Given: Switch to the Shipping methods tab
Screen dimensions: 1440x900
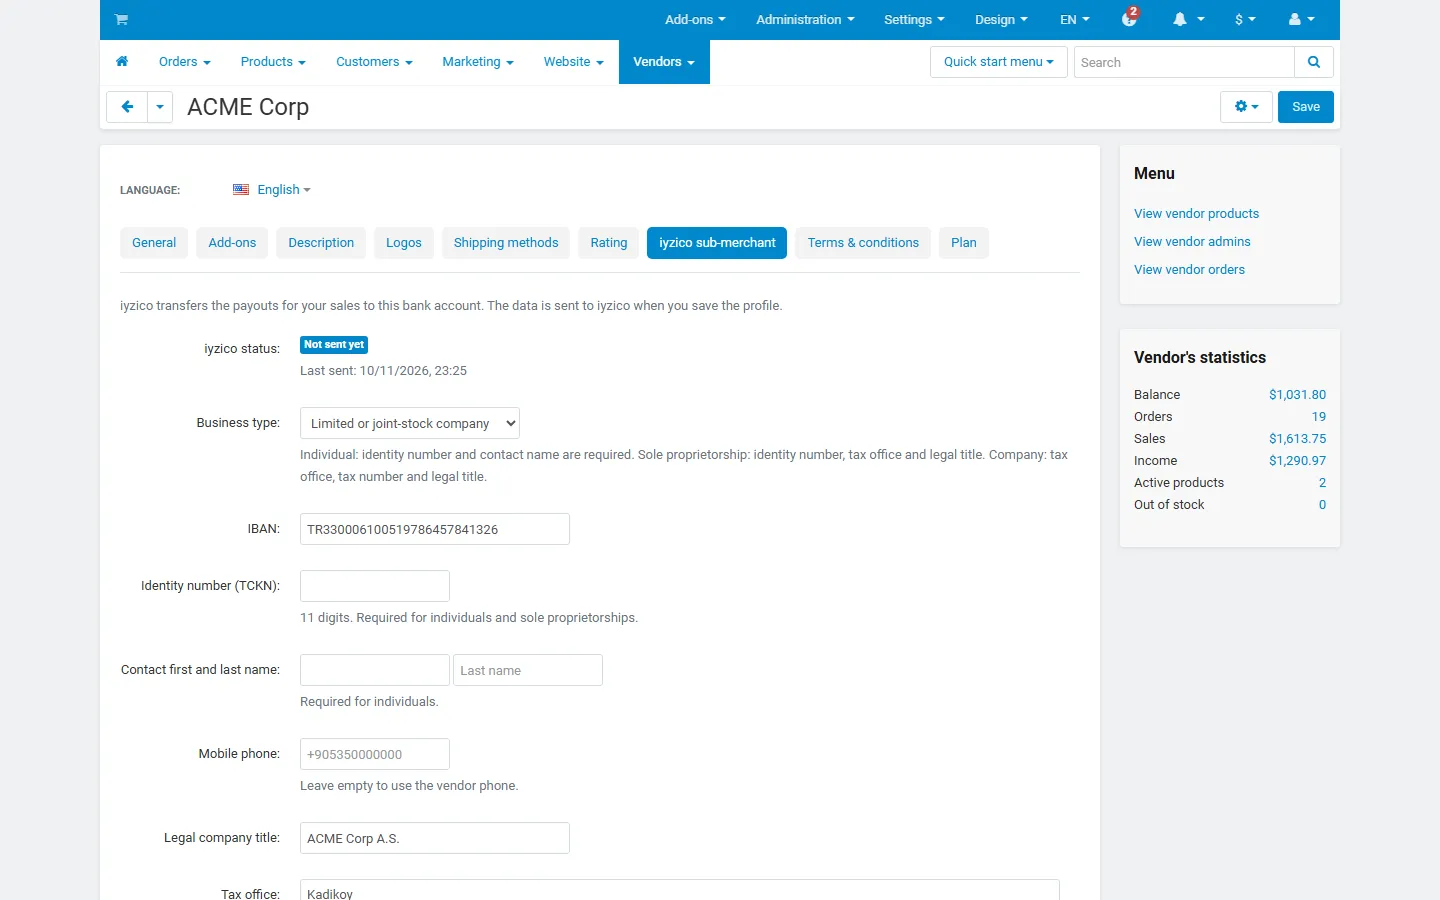Looking at the screenshot, I should [x=506, y=243].
